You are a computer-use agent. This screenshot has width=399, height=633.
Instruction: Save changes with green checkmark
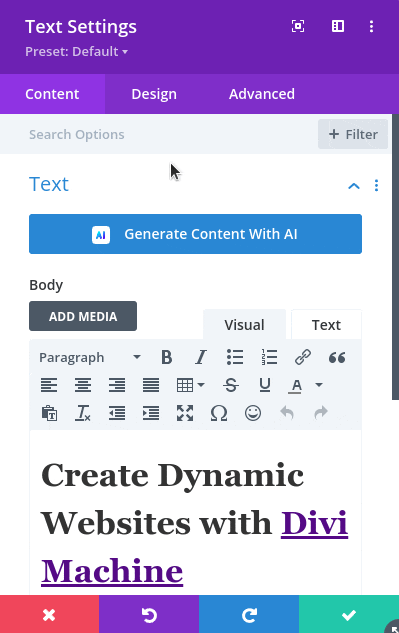(349, 615)
